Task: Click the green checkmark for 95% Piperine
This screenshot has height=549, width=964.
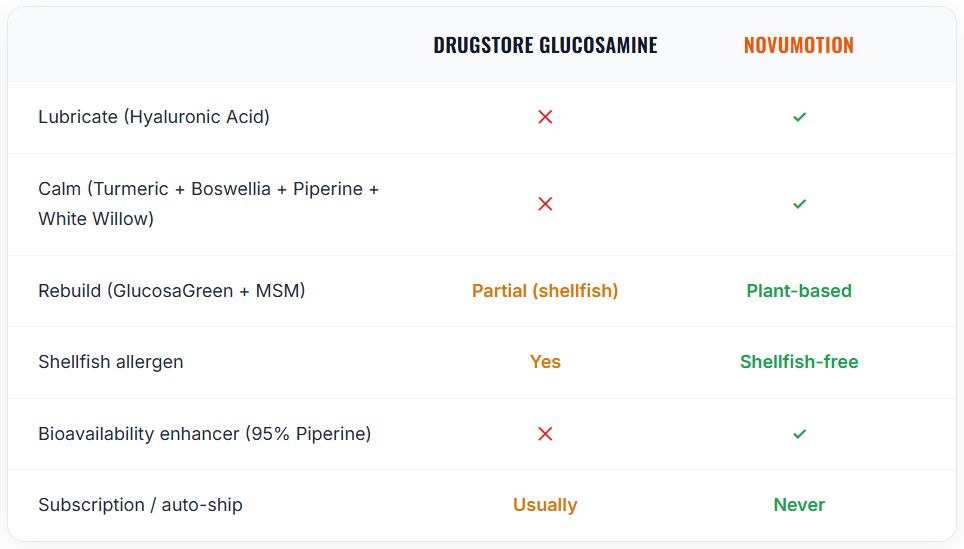Action: point(799,434)
